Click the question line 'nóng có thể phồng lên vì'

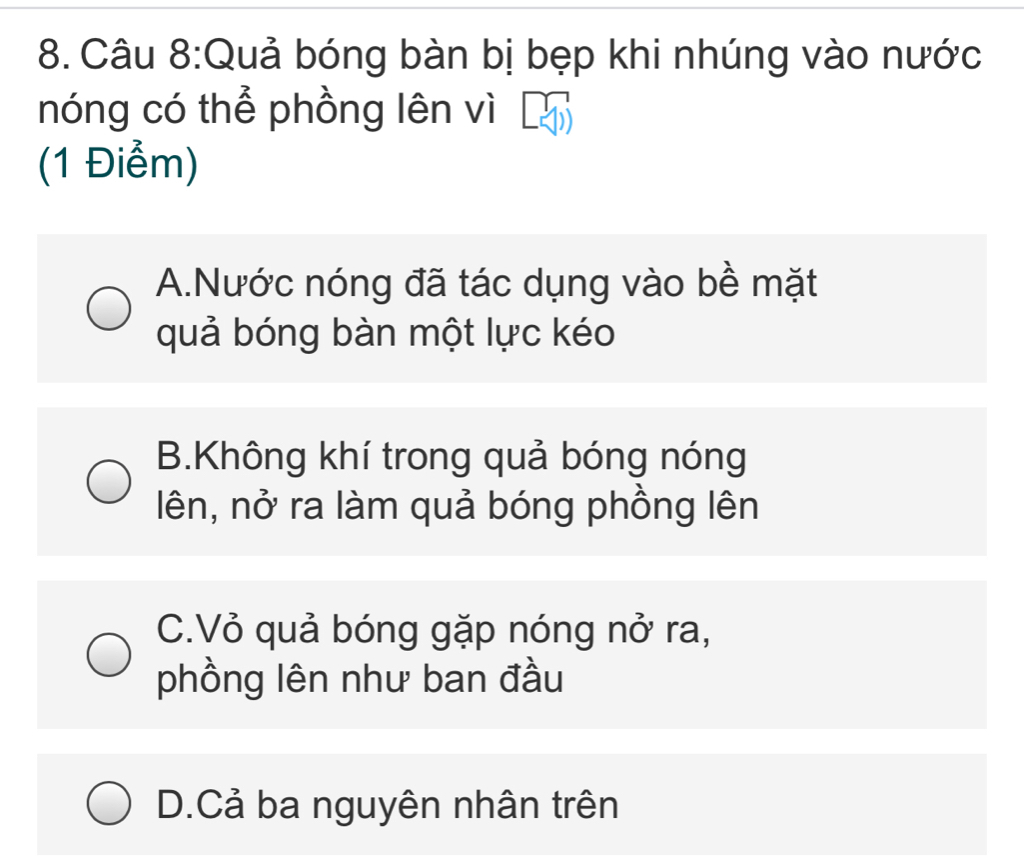tap(266, 110)
